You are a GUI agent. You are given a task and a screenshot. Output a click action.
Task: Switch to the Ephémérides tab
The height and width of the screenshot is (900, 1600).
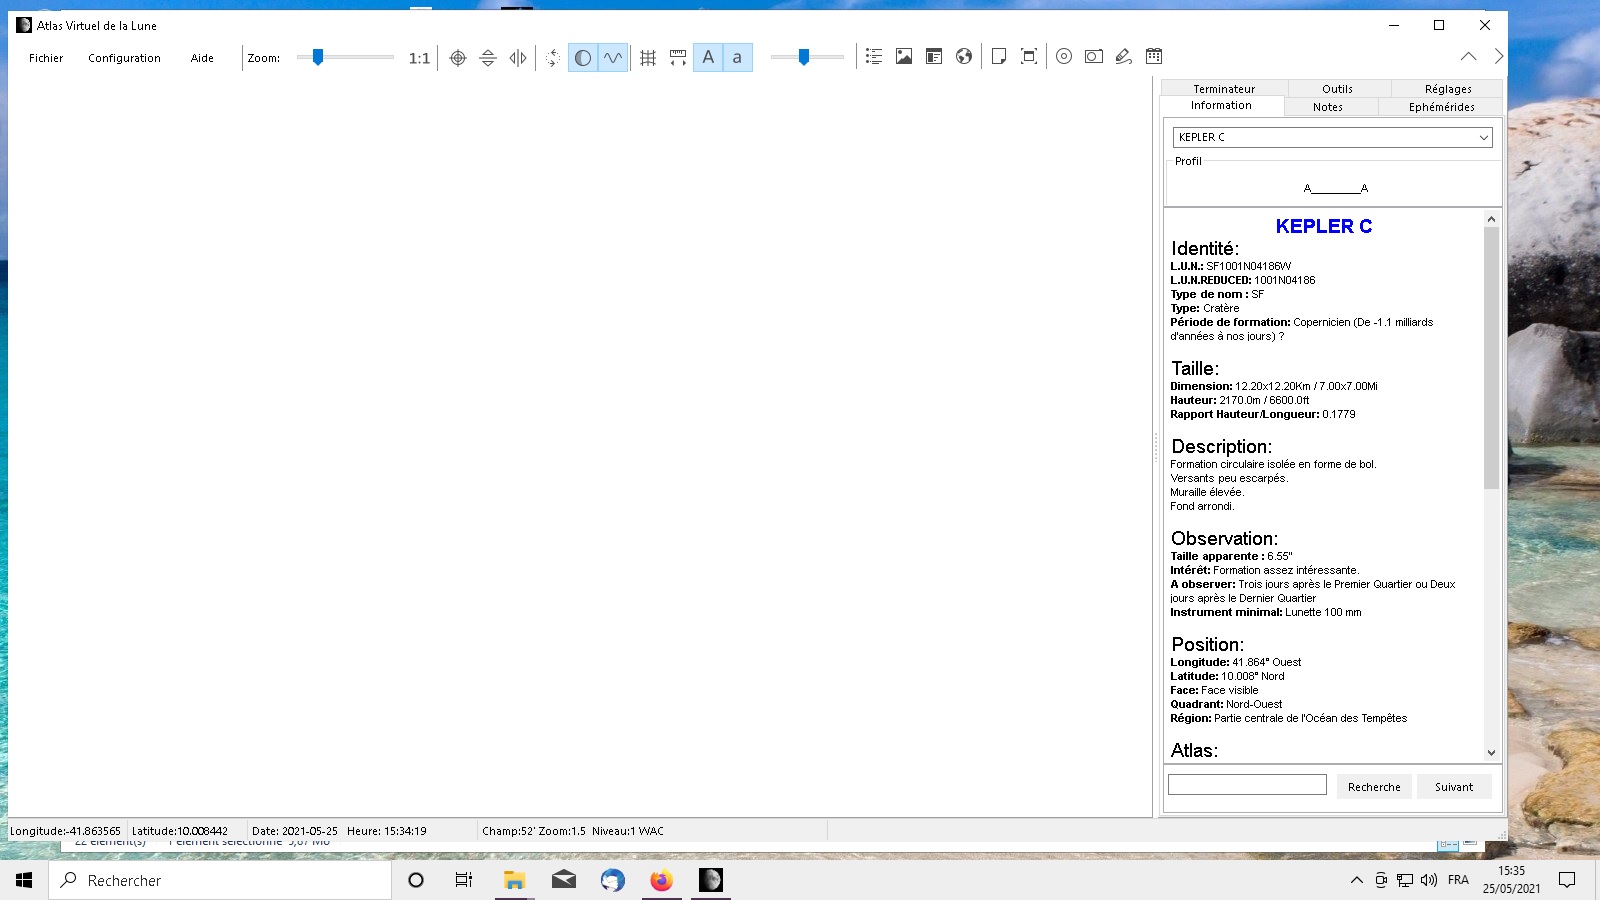[x=1441, y=107]
